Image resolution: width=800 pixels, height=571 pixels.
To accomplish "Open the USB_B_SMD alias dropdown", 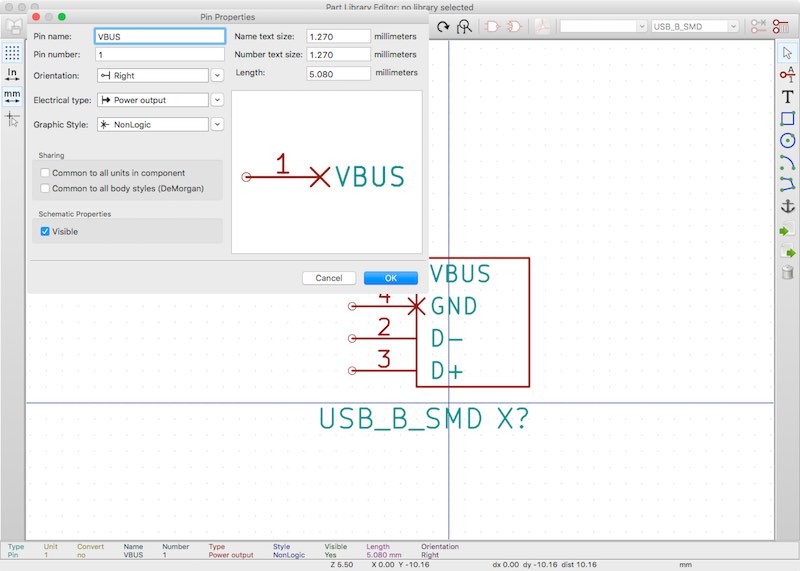I will pos(694,27).
